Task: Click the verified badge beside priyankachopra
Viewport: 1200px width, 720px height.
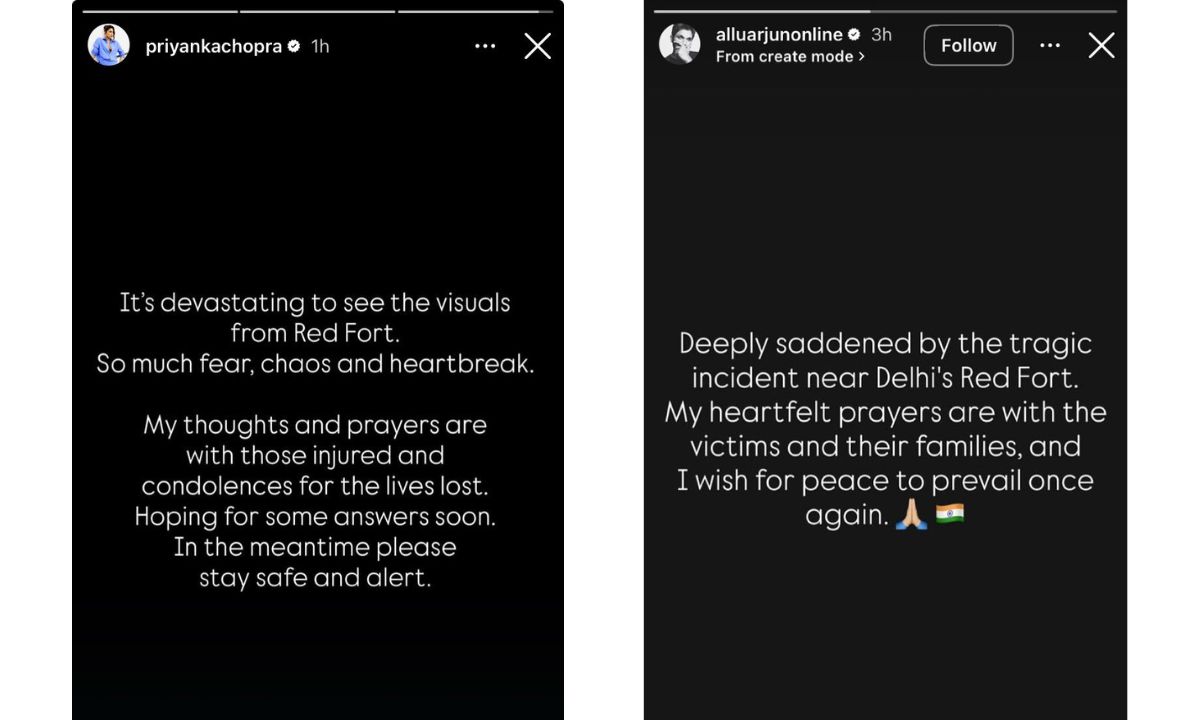Action: [x=292, y=45]
